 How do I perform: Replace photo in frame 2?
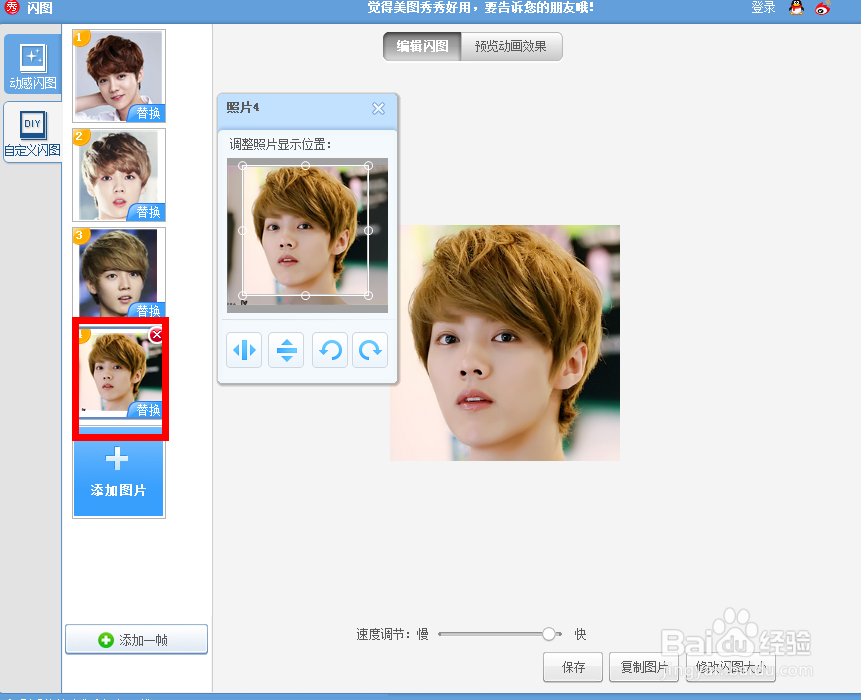coord(147,212)
